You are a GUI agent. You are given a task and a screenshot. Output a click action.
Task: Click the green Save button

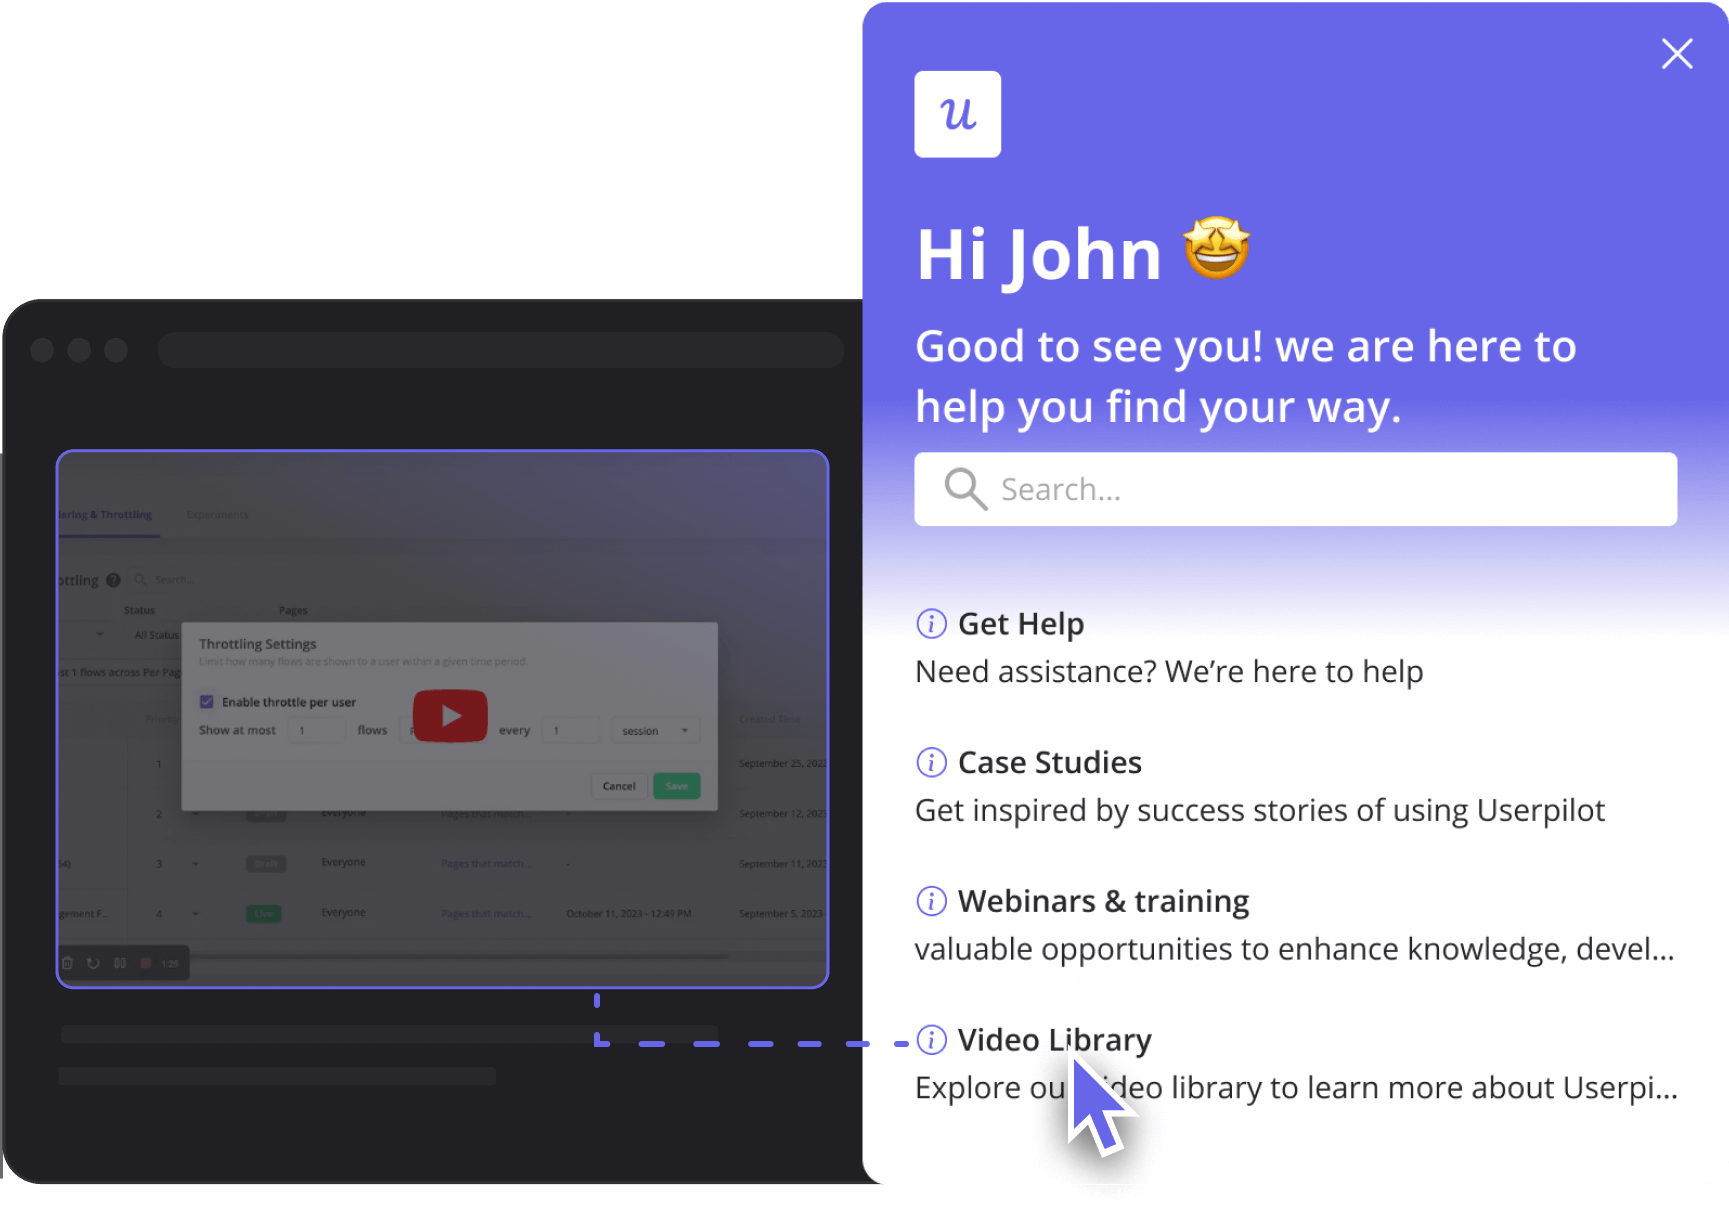676,786
